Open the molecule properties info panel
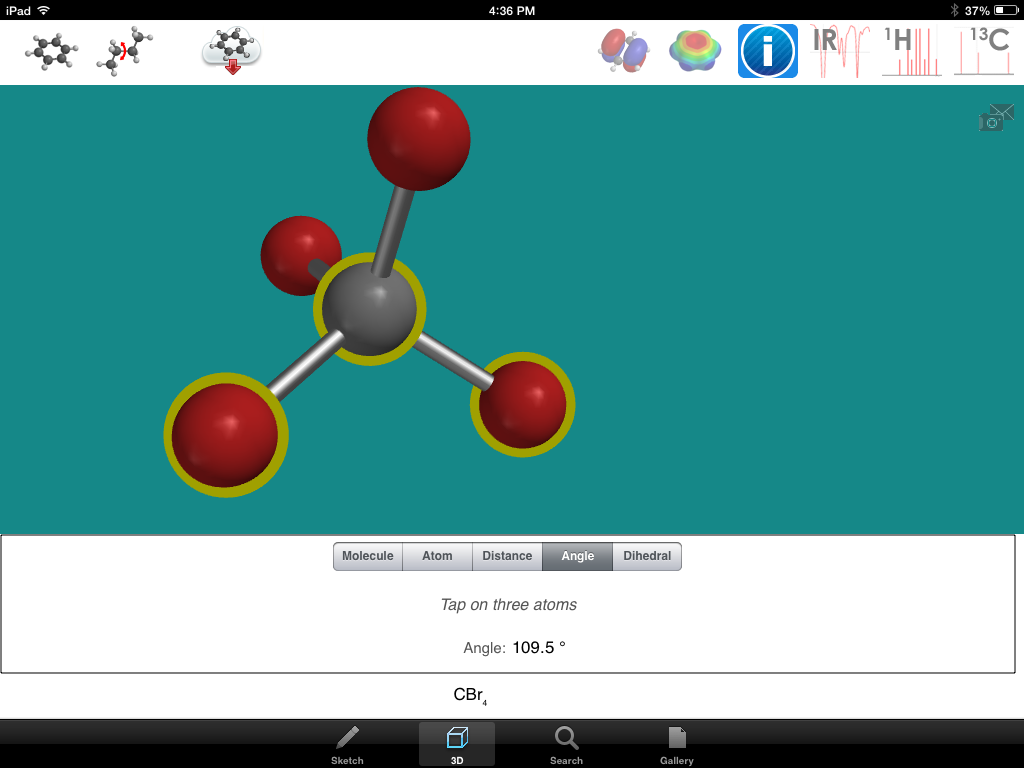 (767, 49)
